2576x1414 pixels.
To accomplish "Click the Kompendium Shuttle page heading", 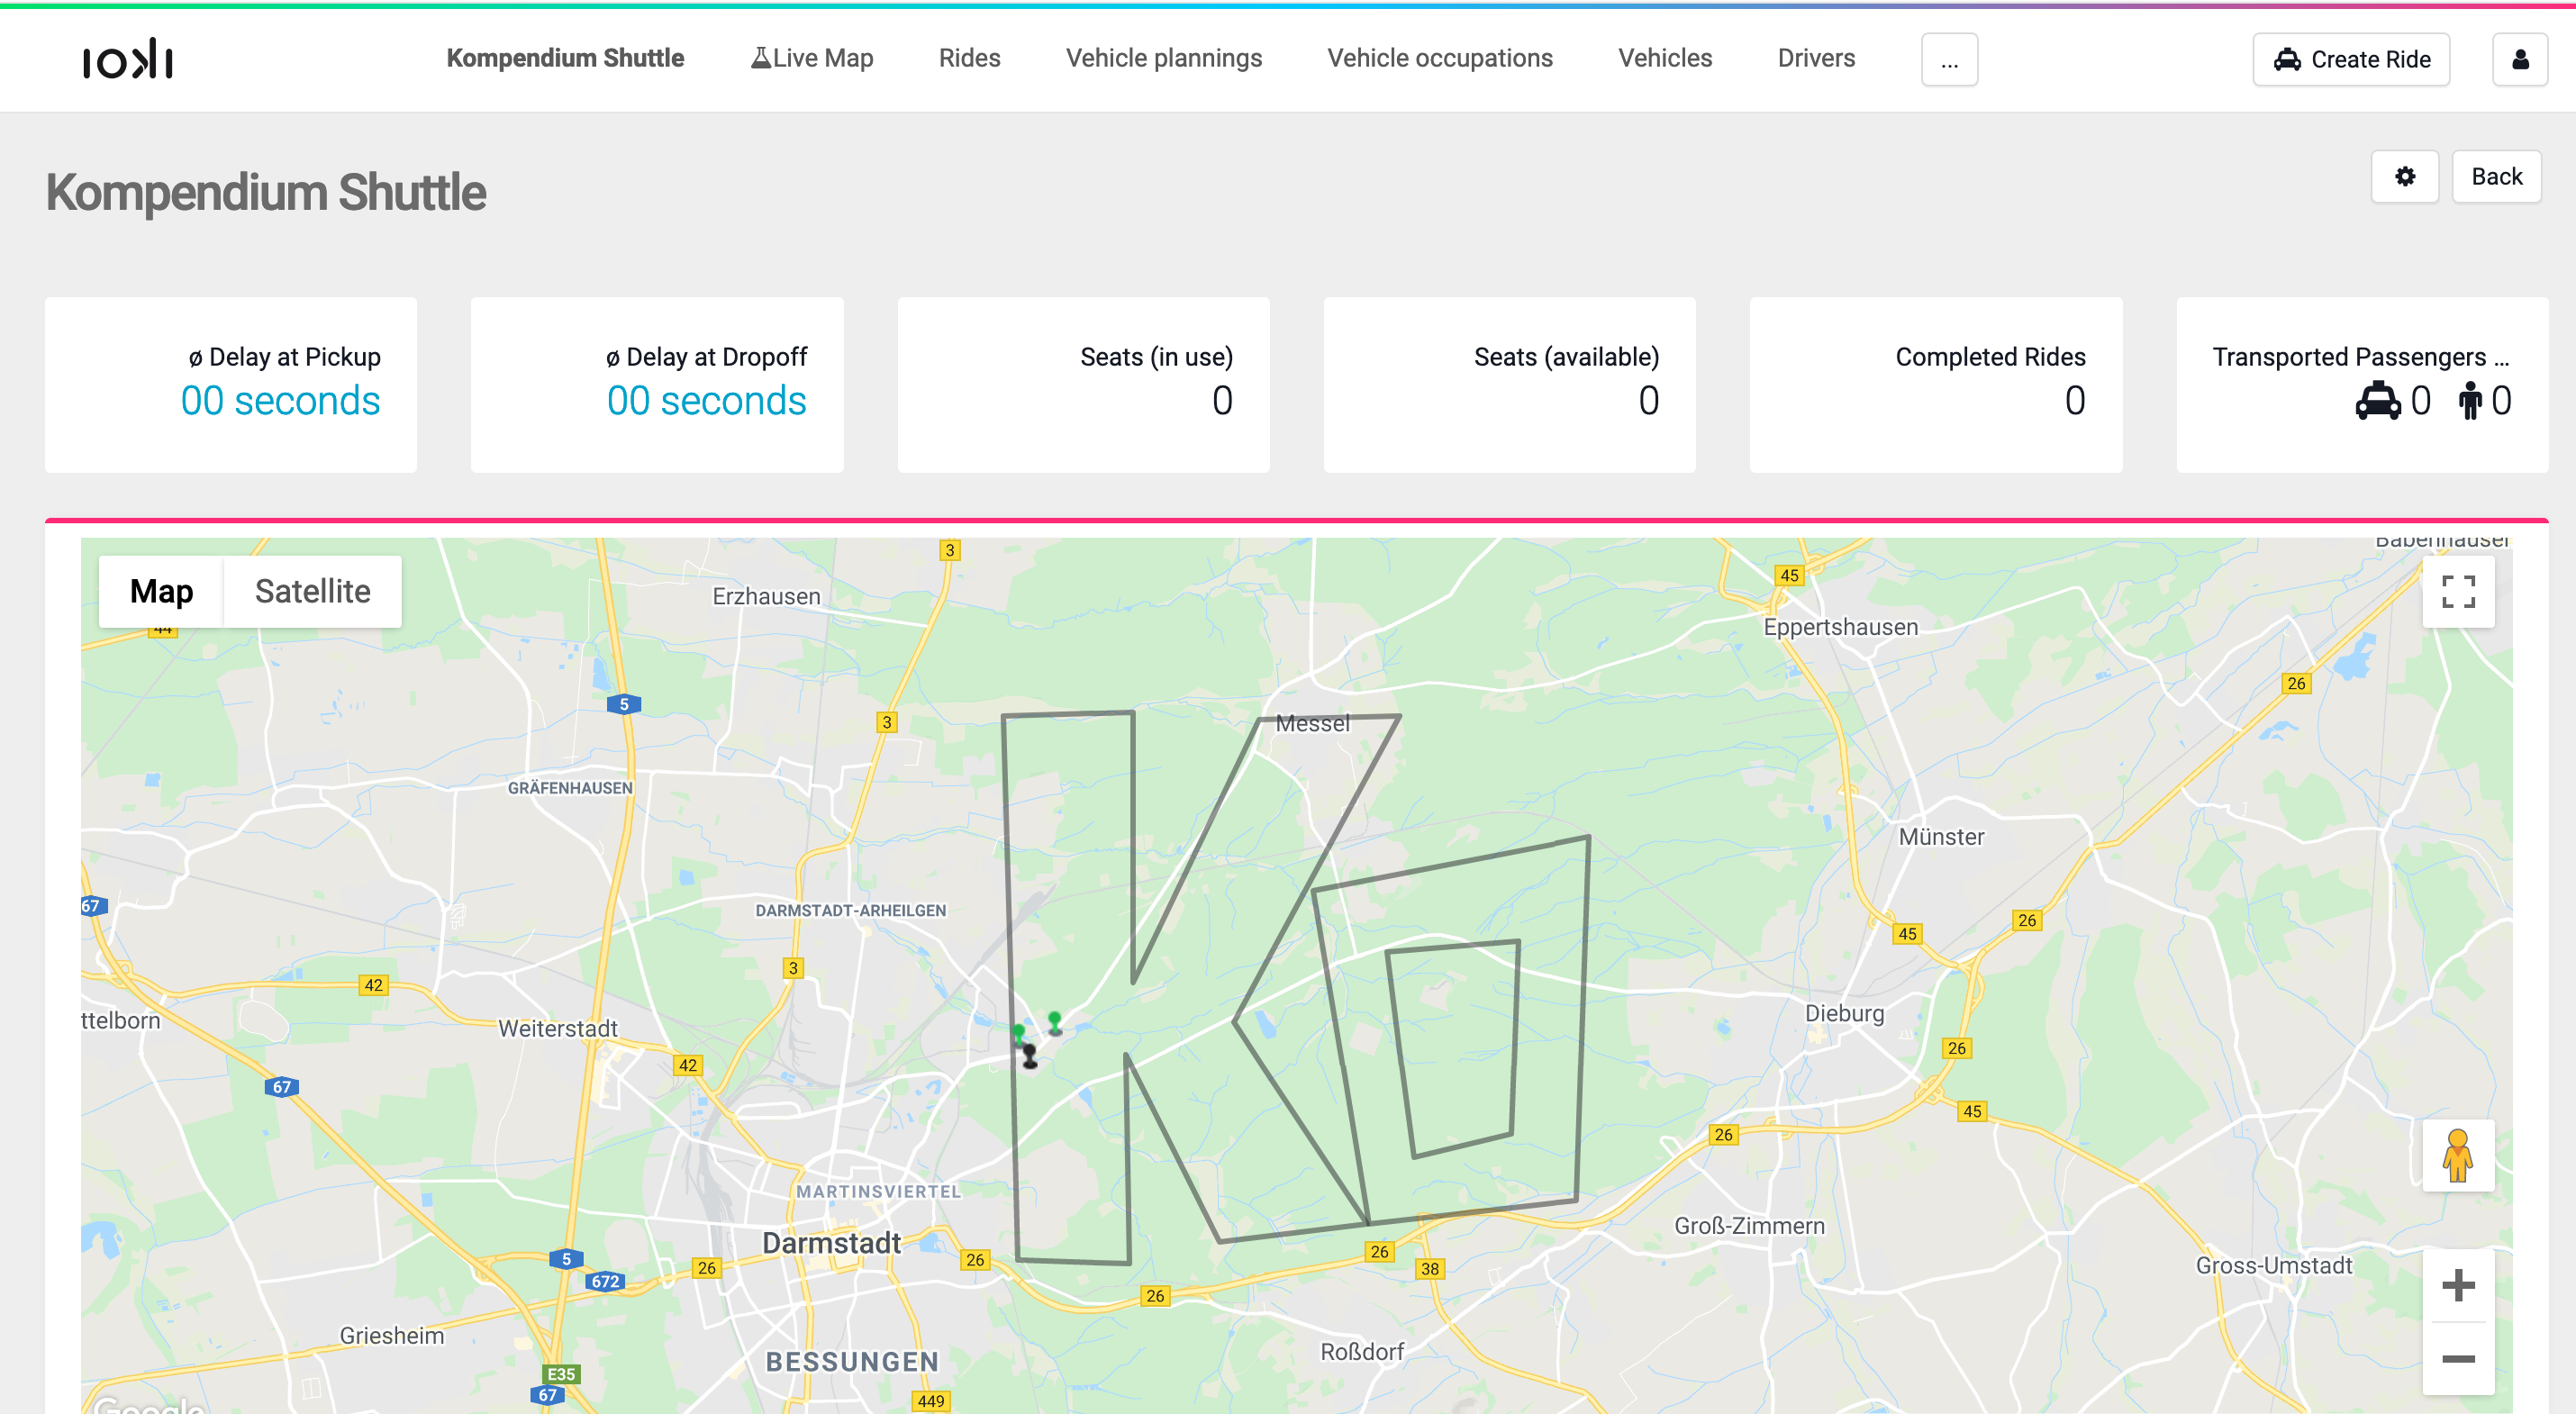I will tap(266, 192).
